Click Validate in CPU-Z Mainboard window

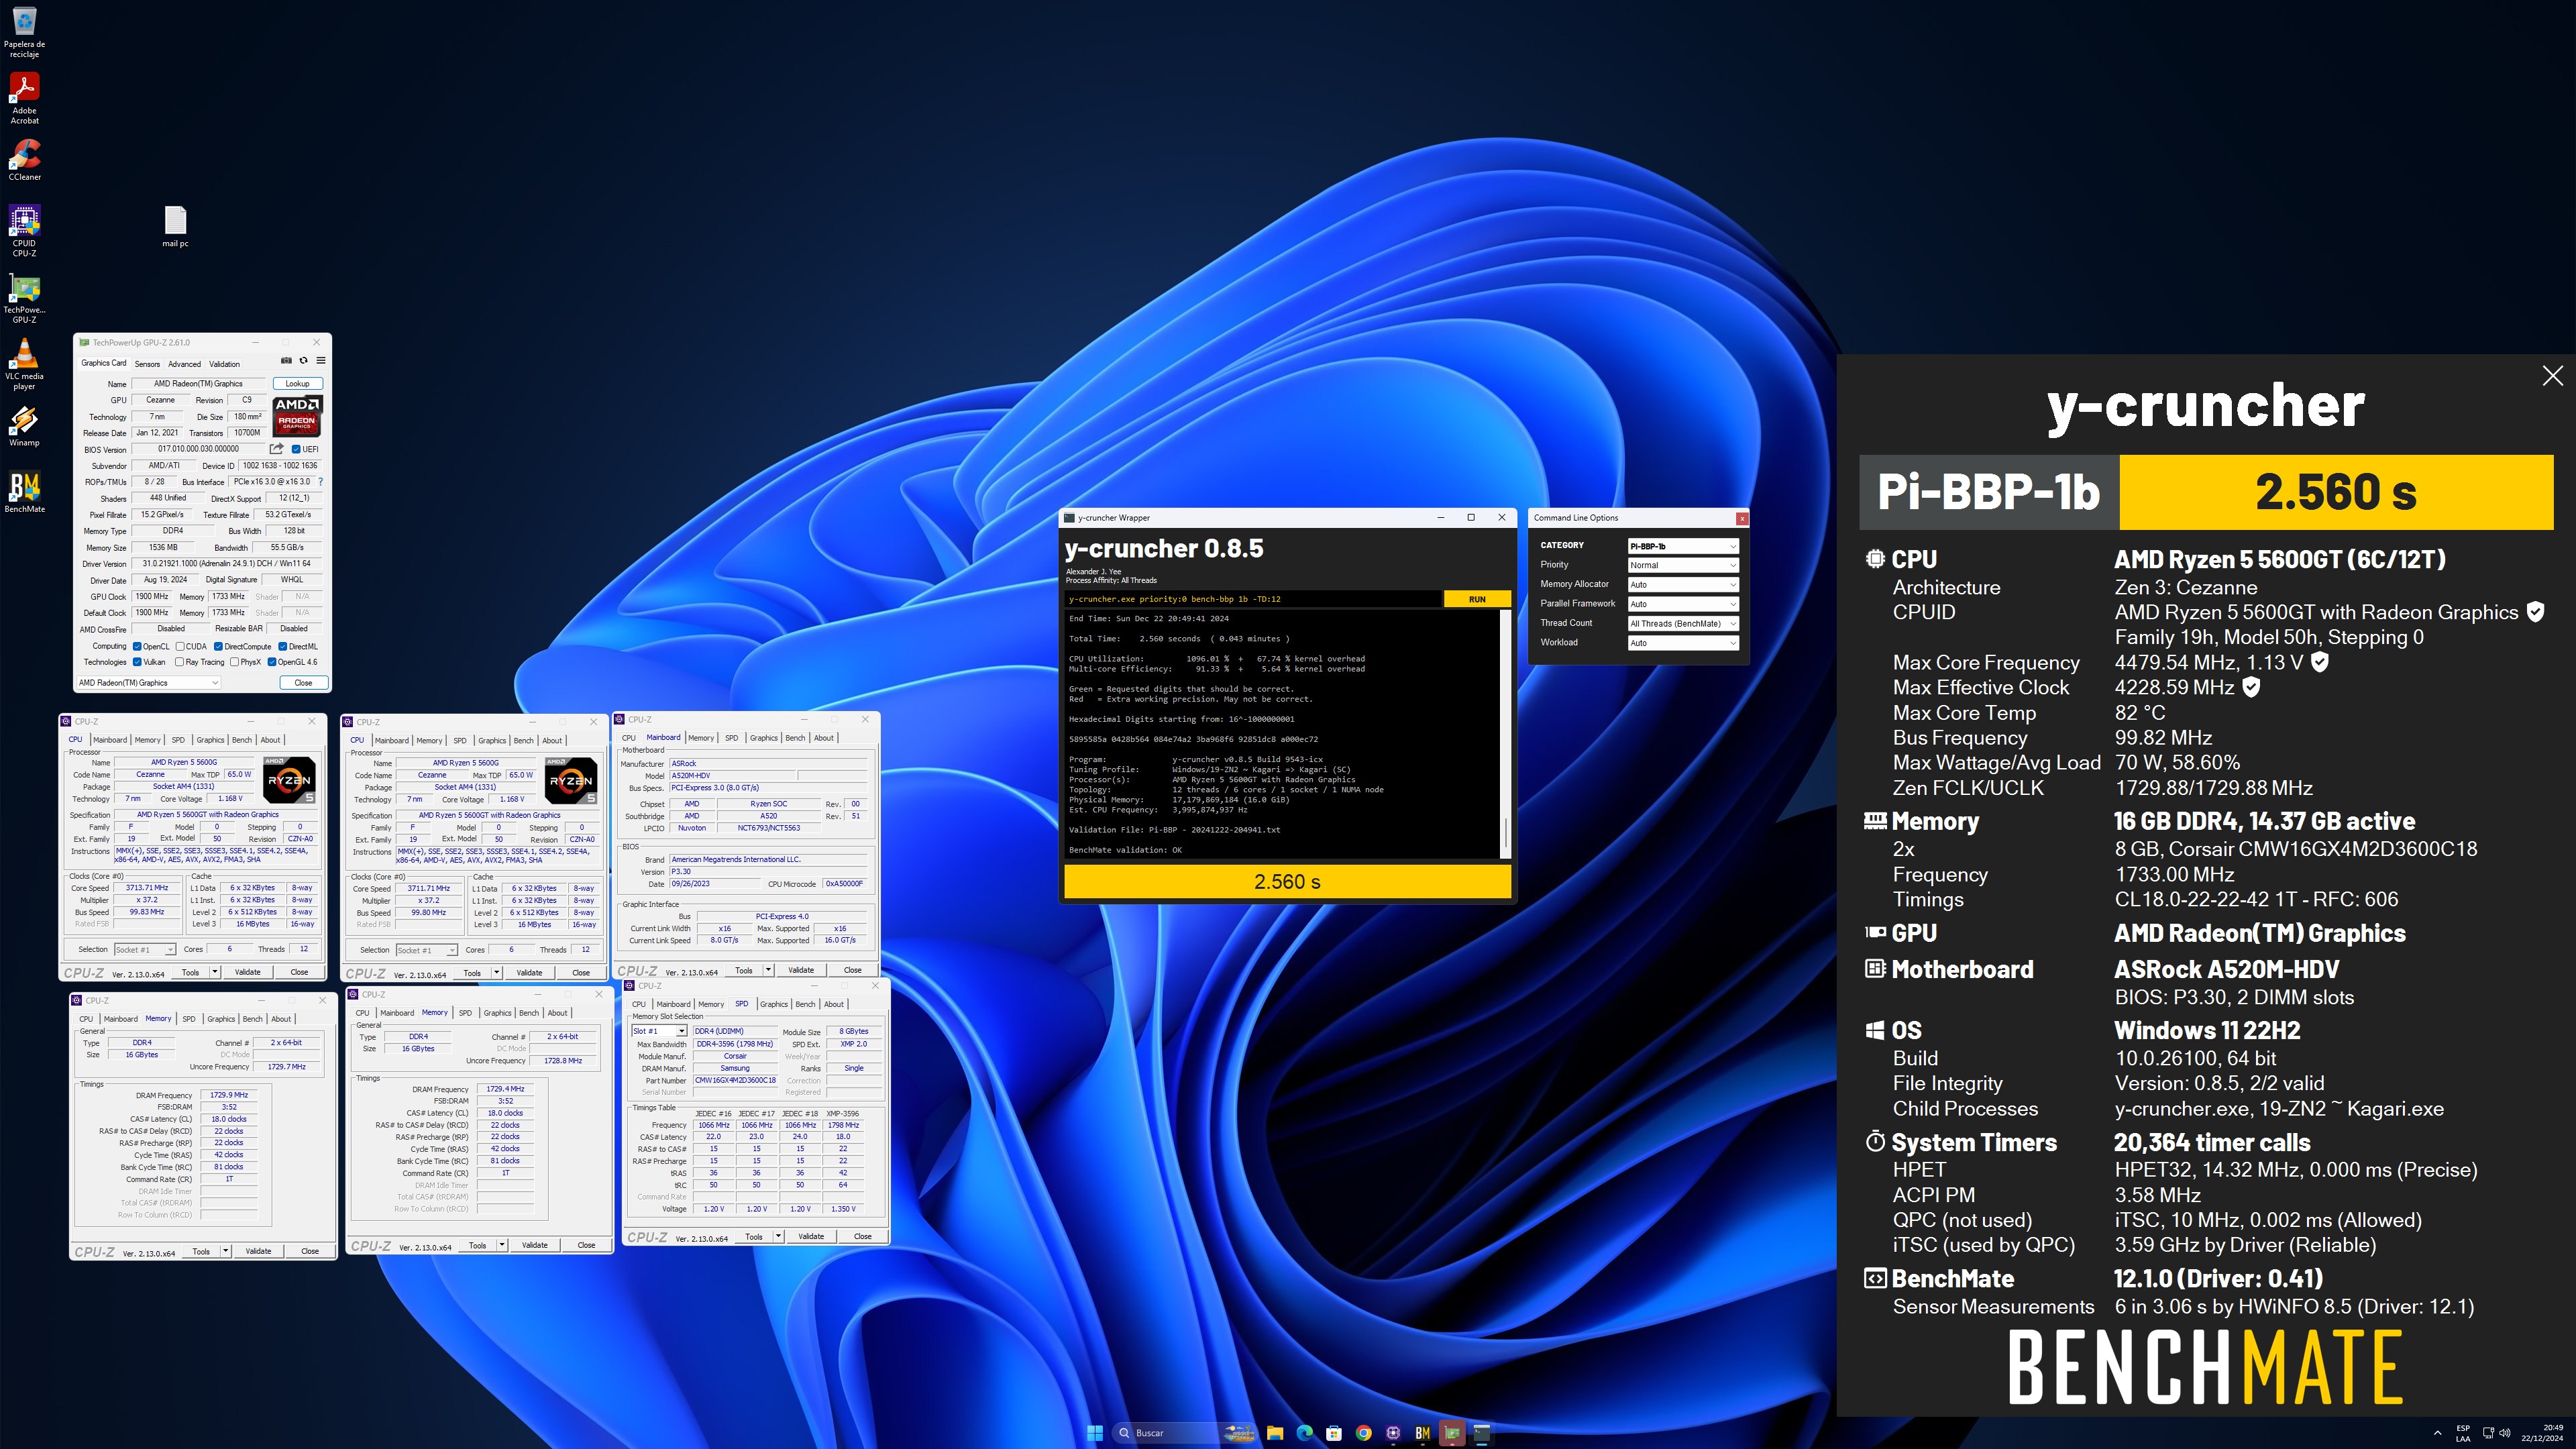tap(801, 970)
